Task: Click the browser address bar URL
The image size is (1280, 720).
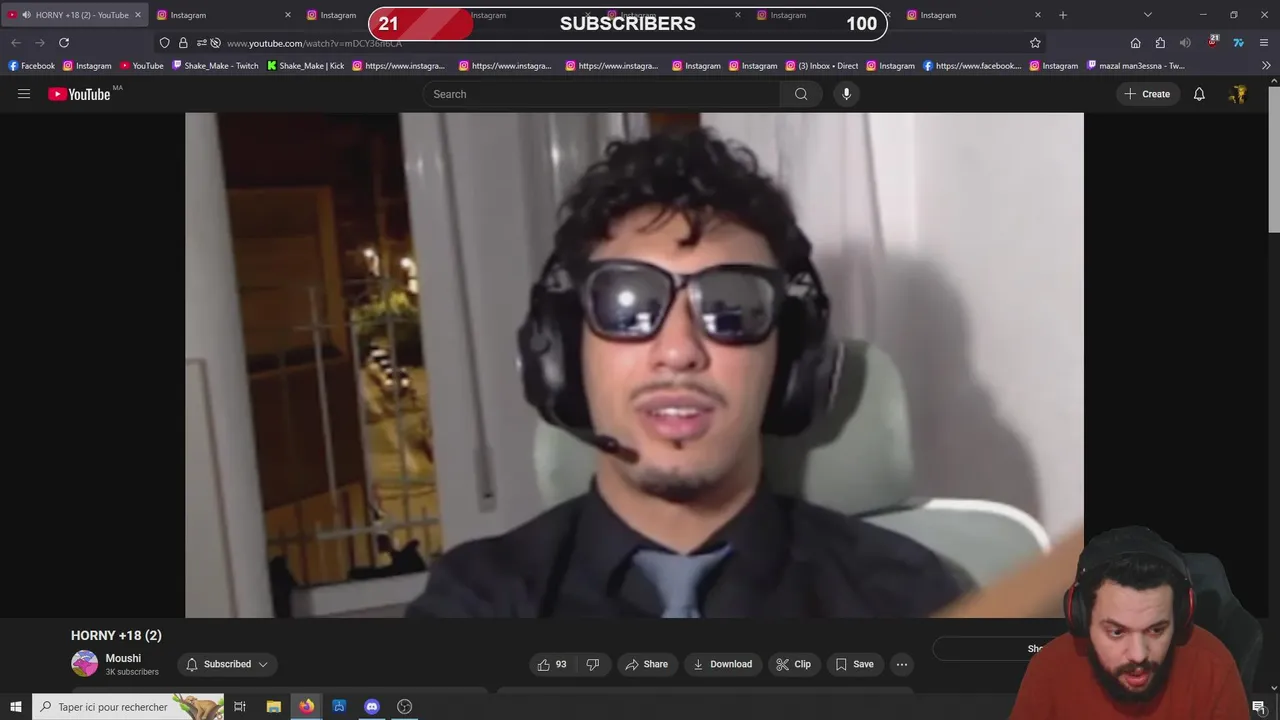Action: (x=315, y=43)
